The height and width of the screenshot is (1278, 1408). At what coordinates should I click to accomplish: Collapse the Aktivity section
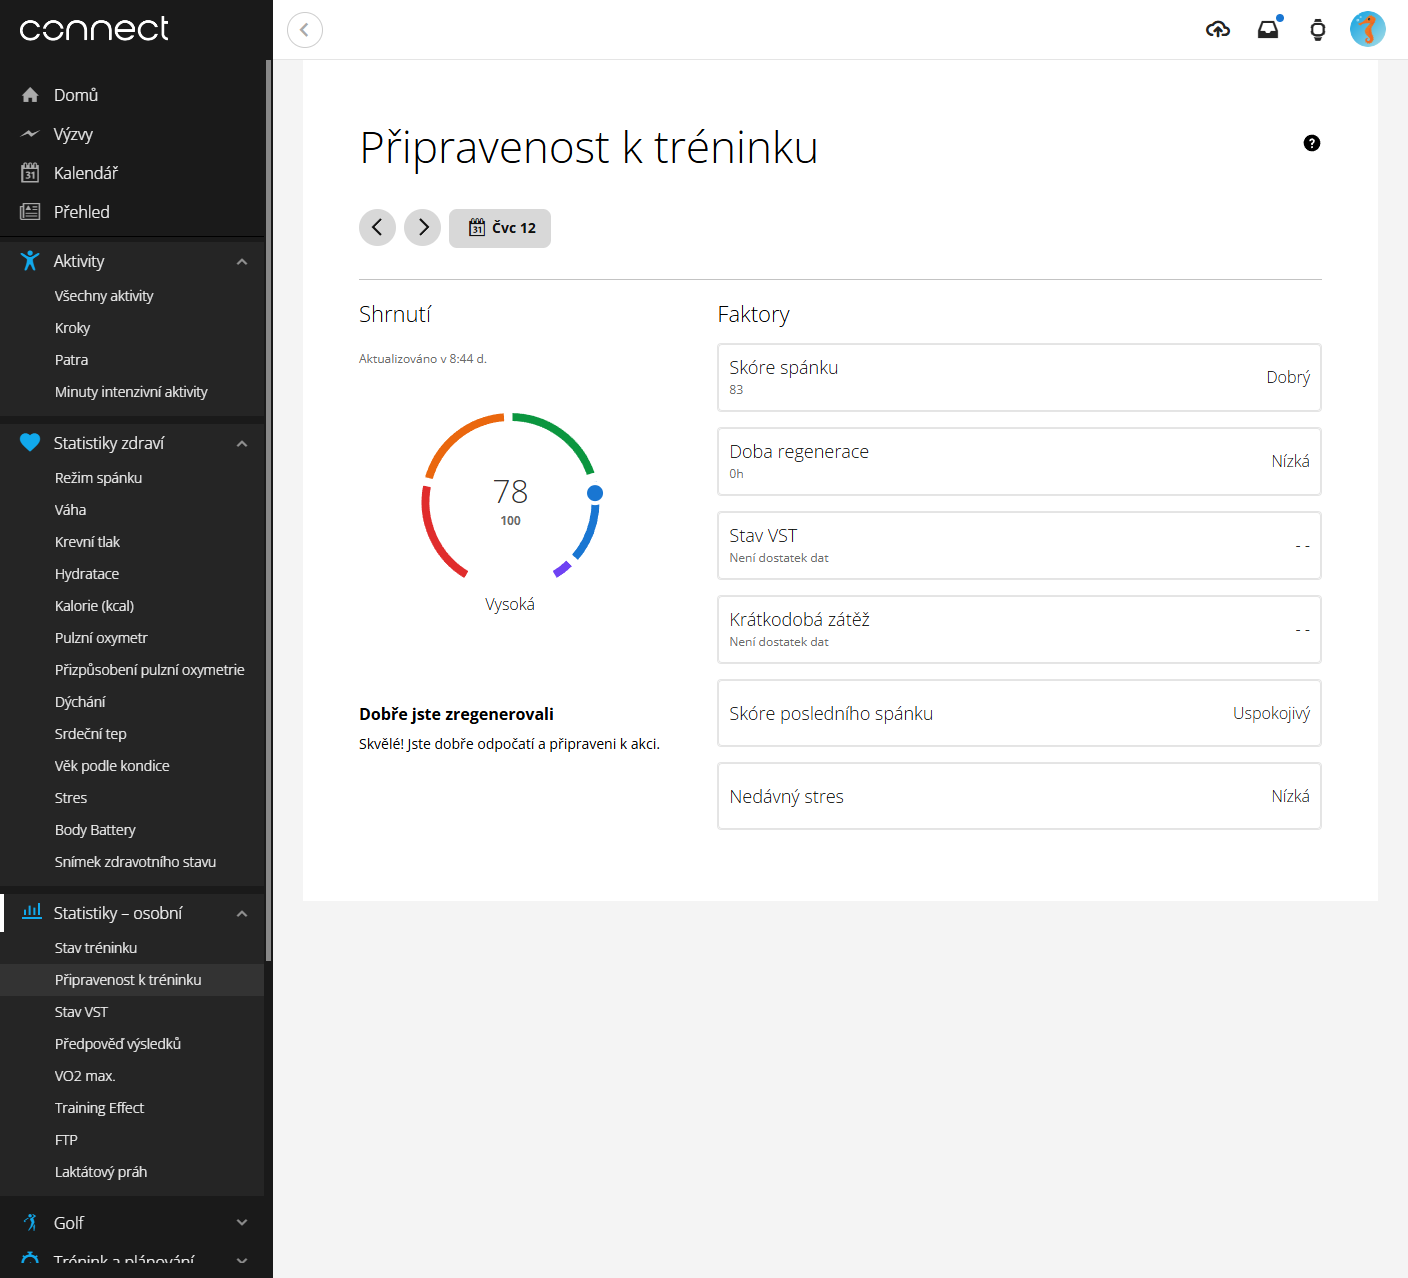tap(242, 262)
